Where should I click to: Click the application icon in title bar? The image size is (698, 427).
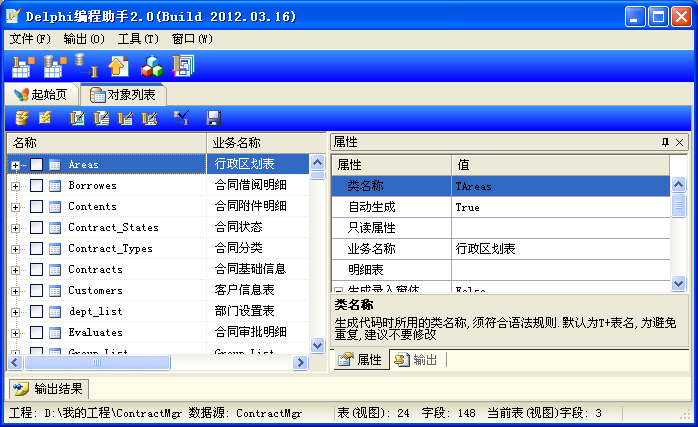[x=13, y=16]
